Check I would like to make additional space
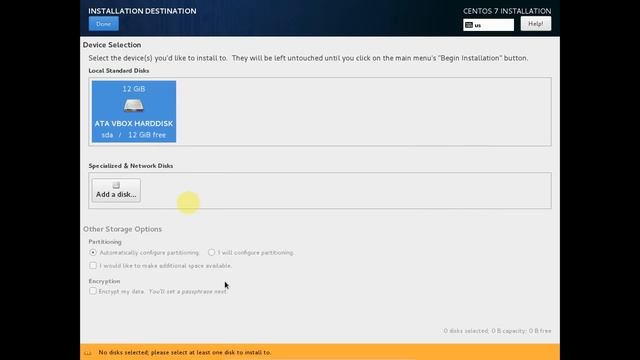 [93, 266]
